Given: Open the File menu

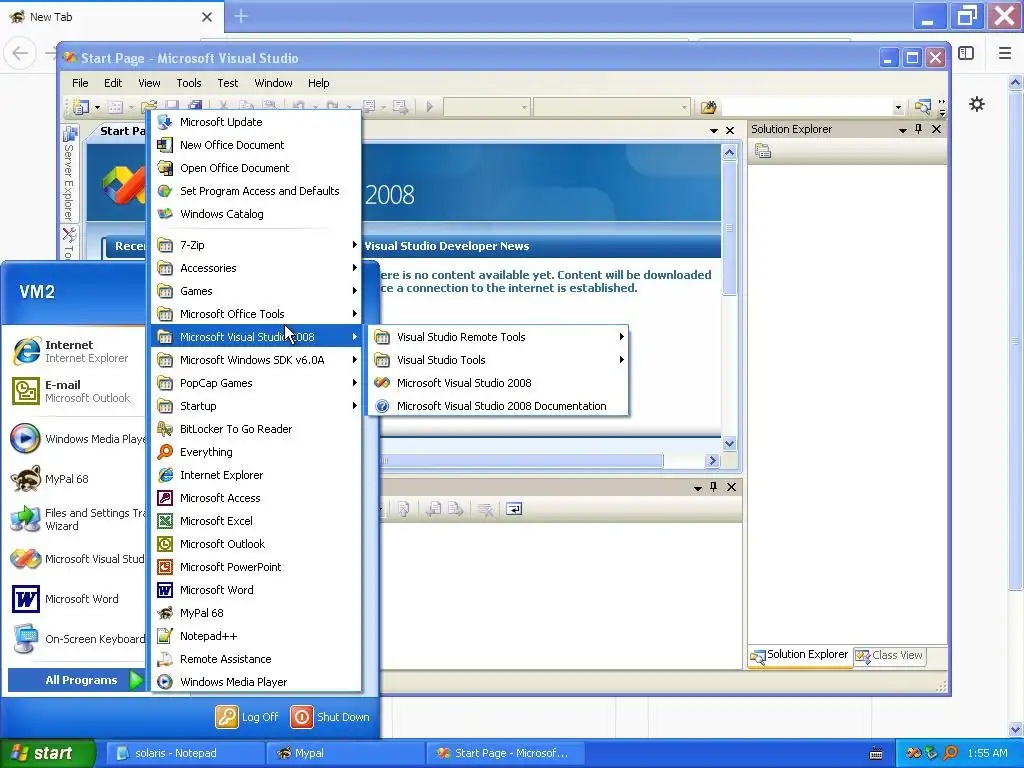Looking at the screenshot, I should pyautogui.click(x=80, y=83).
